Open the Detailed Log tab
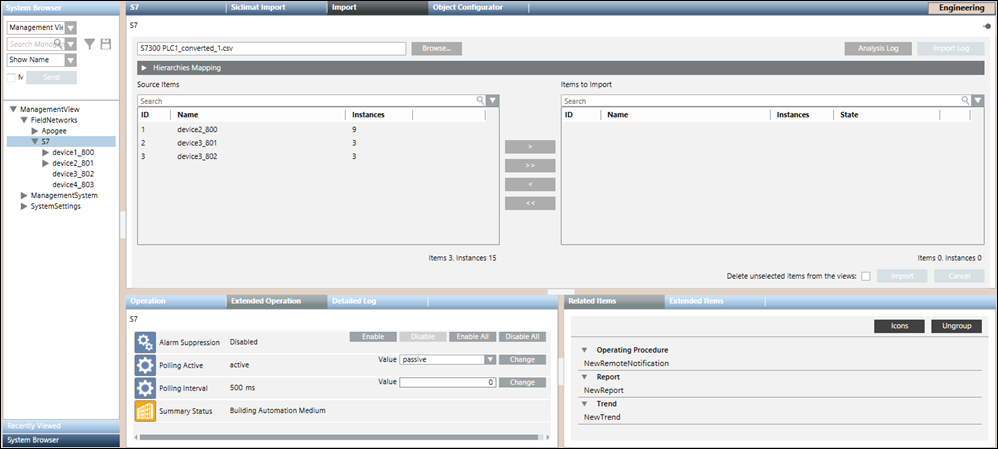This screenshot has width=998, height=449. 354,301
